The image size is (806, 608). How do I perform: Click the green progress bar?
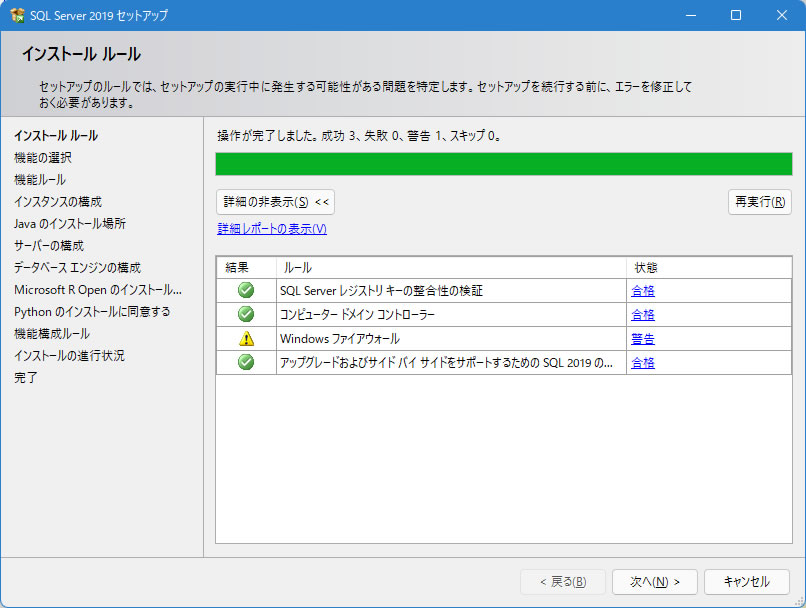tap(504, 164)
